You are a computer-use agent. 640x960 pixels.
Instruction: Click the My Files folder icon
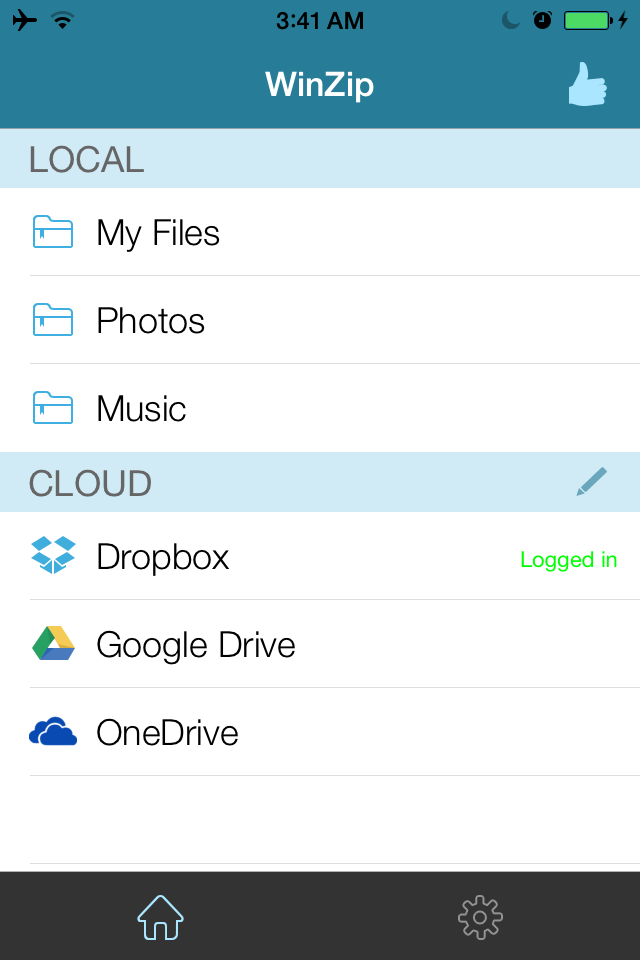pos(53,232)
